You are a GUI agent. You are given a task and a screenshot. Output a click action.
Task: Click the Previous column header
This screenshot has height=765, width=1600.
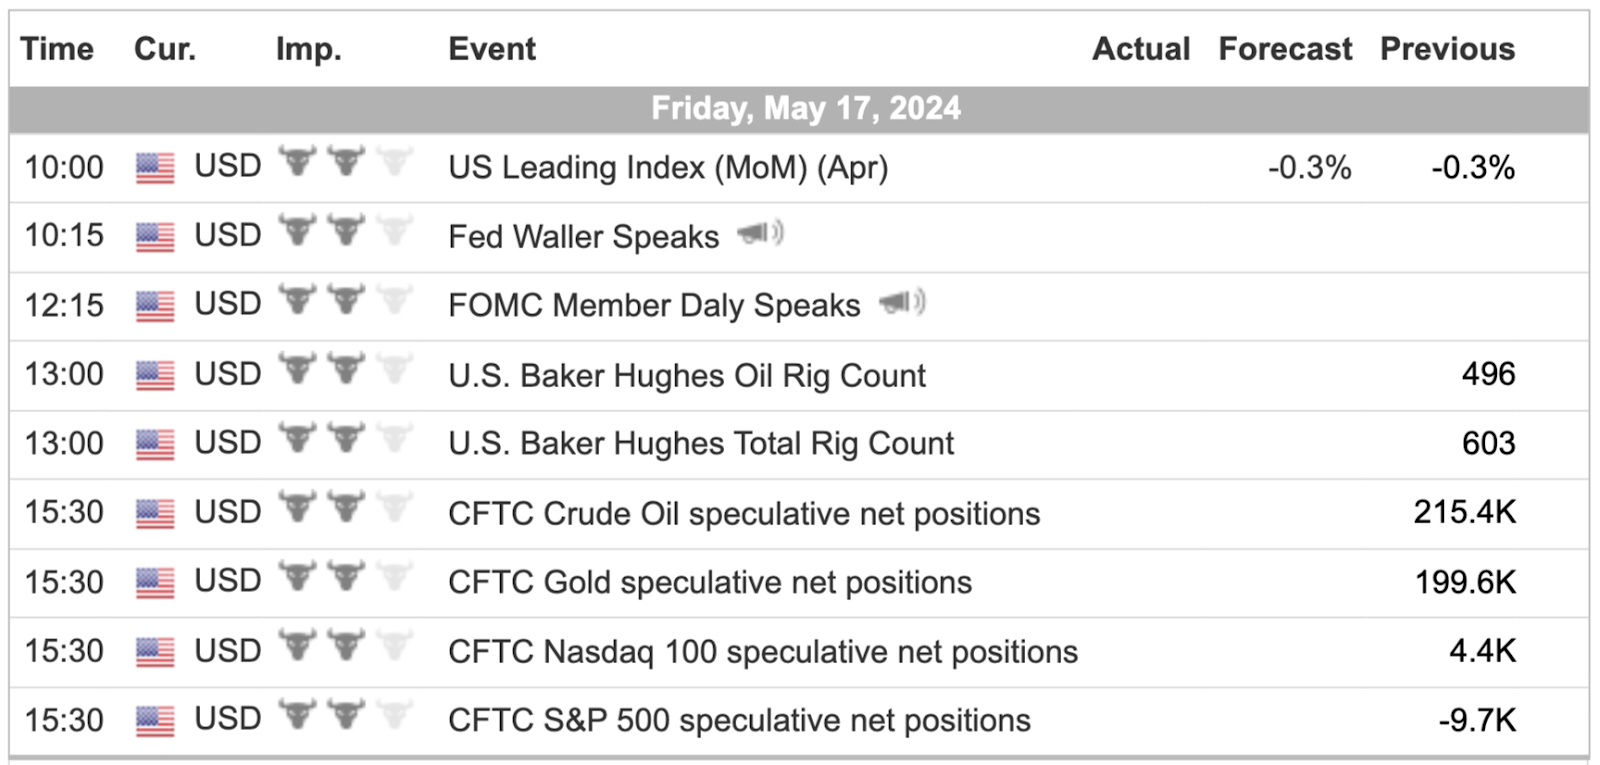point(1448,48)
